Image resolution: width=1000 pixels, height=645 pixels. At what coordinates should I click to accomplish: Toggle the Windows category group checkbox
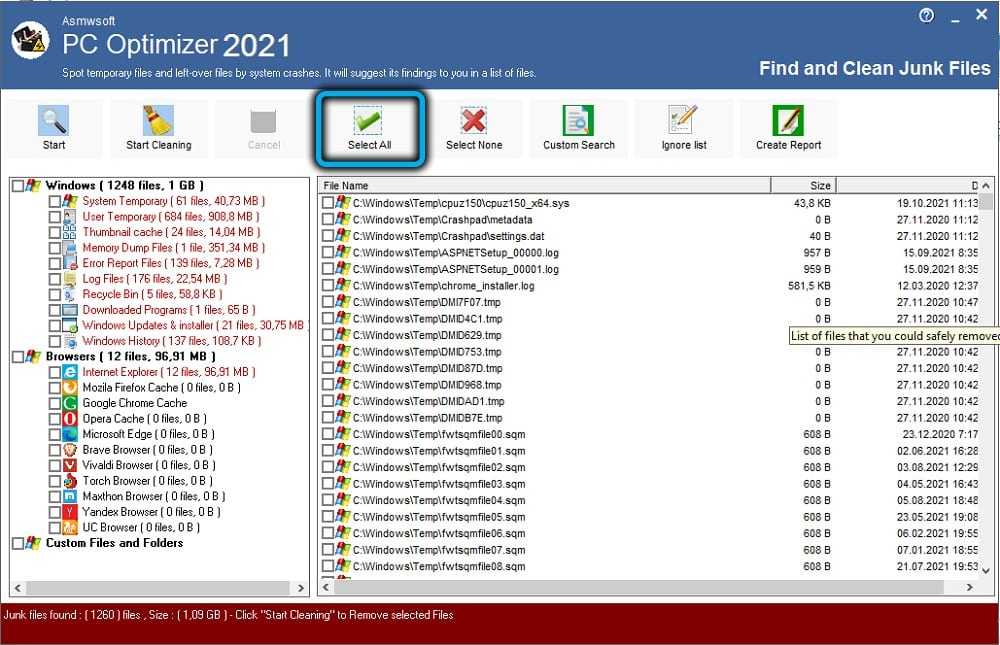[18, 186]
